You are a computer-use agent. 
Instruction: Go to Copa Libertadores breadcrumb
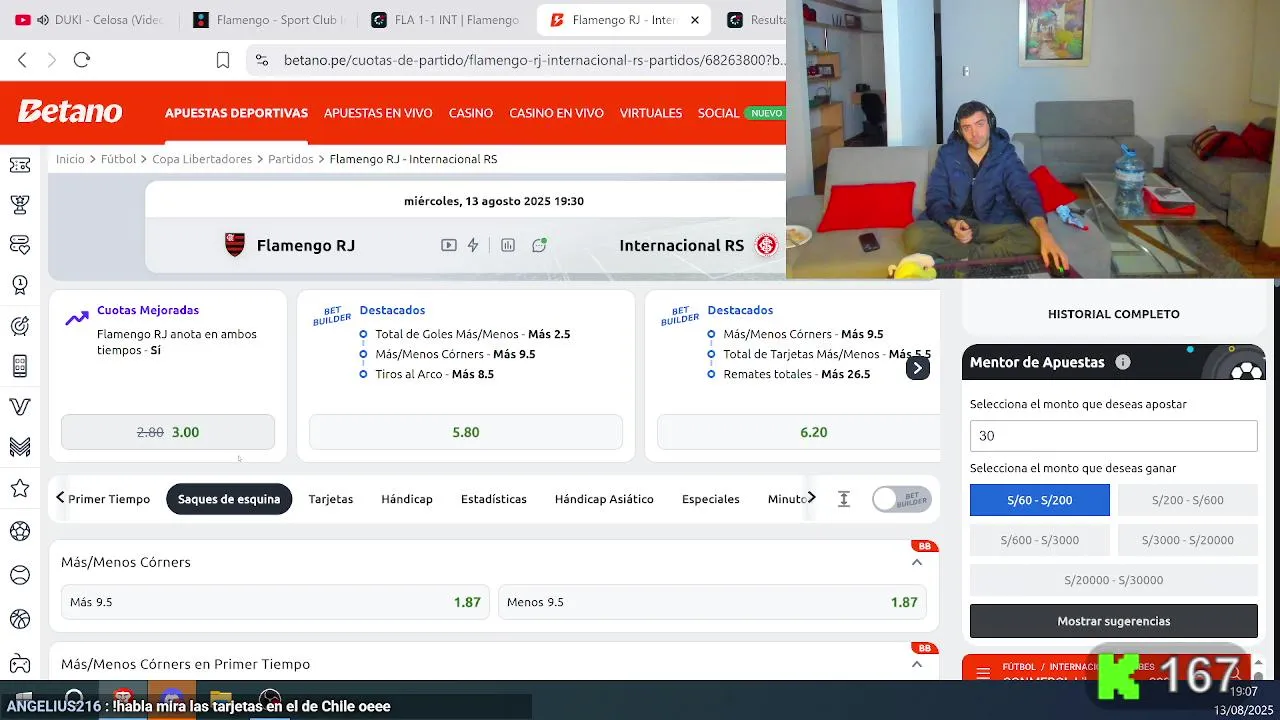click(202, 159)
